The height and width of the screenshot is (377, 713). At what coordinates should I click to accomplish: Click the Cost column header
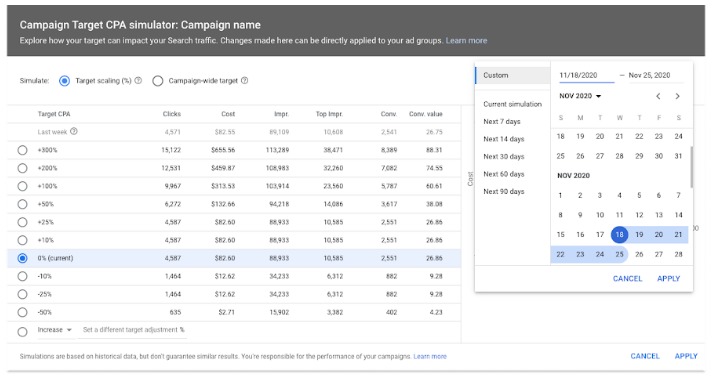click(x=228, y=114)
